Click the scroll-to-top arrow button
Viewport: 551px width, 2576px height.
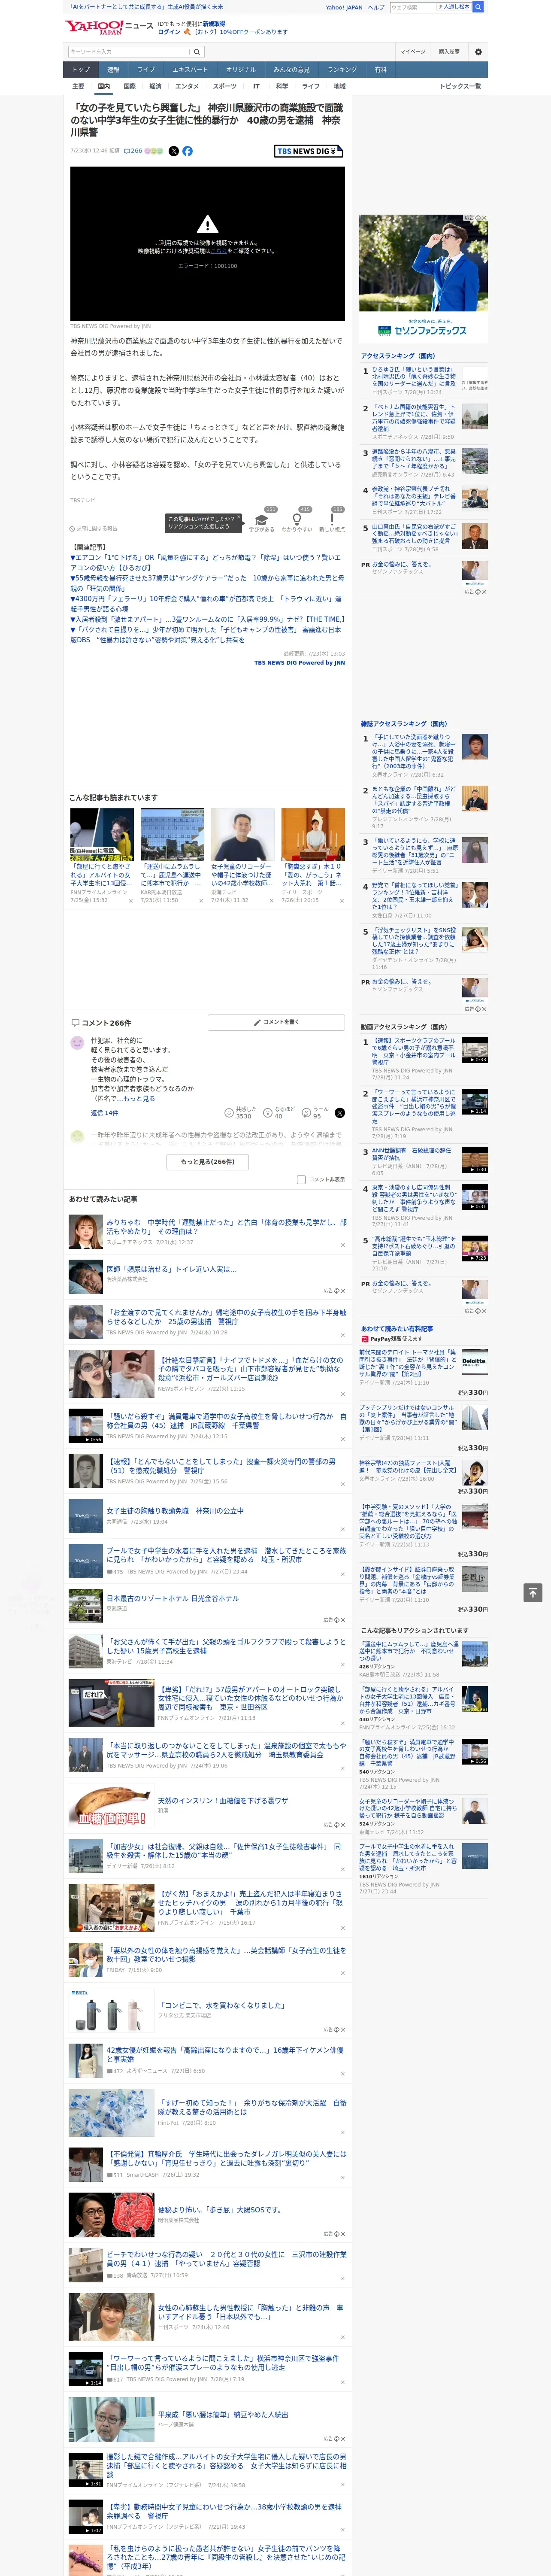(x=533, y=1592)
